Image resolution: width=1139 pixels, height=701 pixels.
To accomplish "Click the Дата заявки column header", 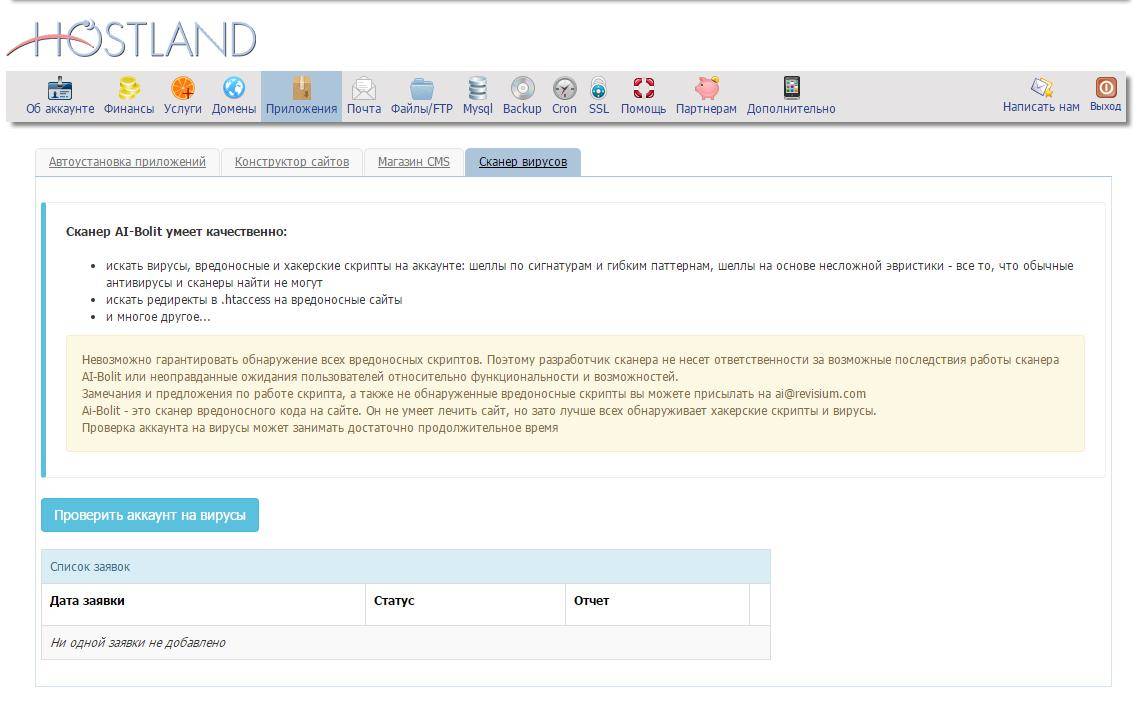I will point(87,601).
